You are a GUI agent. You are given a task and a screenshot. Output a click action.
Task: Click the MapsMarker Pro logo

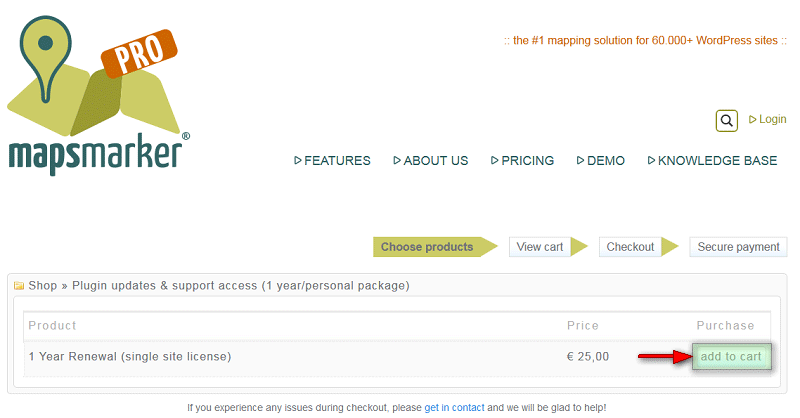tap(98, 96)
